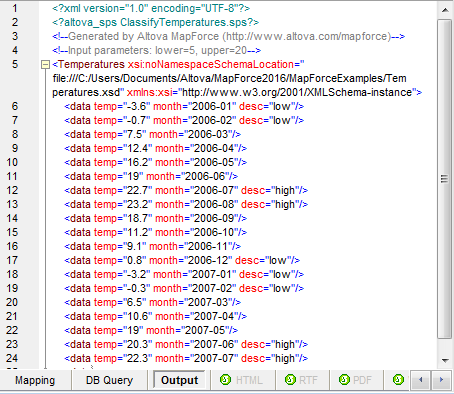Click the green StyleVision icon on PDF tab

point(344,379)
